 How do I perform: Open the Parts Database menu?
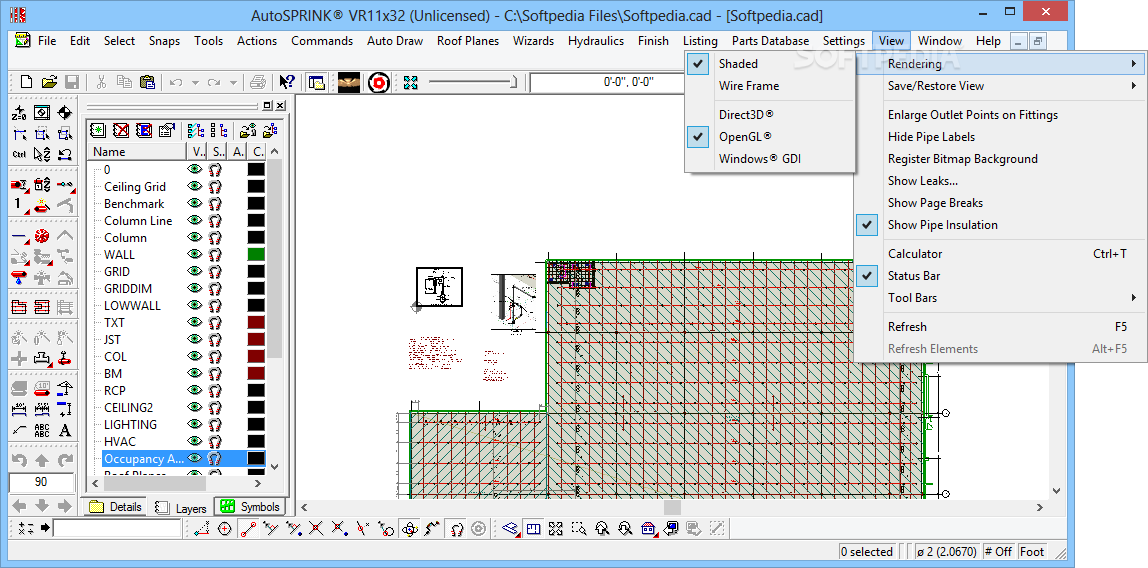[x=770, y=41]
